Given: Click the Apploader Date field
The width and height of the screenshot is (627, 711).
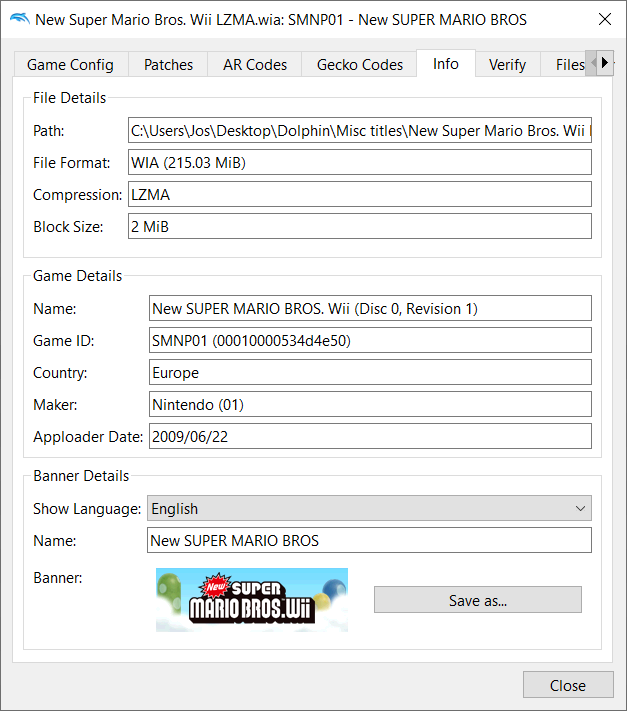Looking at the screenshot, I should [x=370, y=436].
